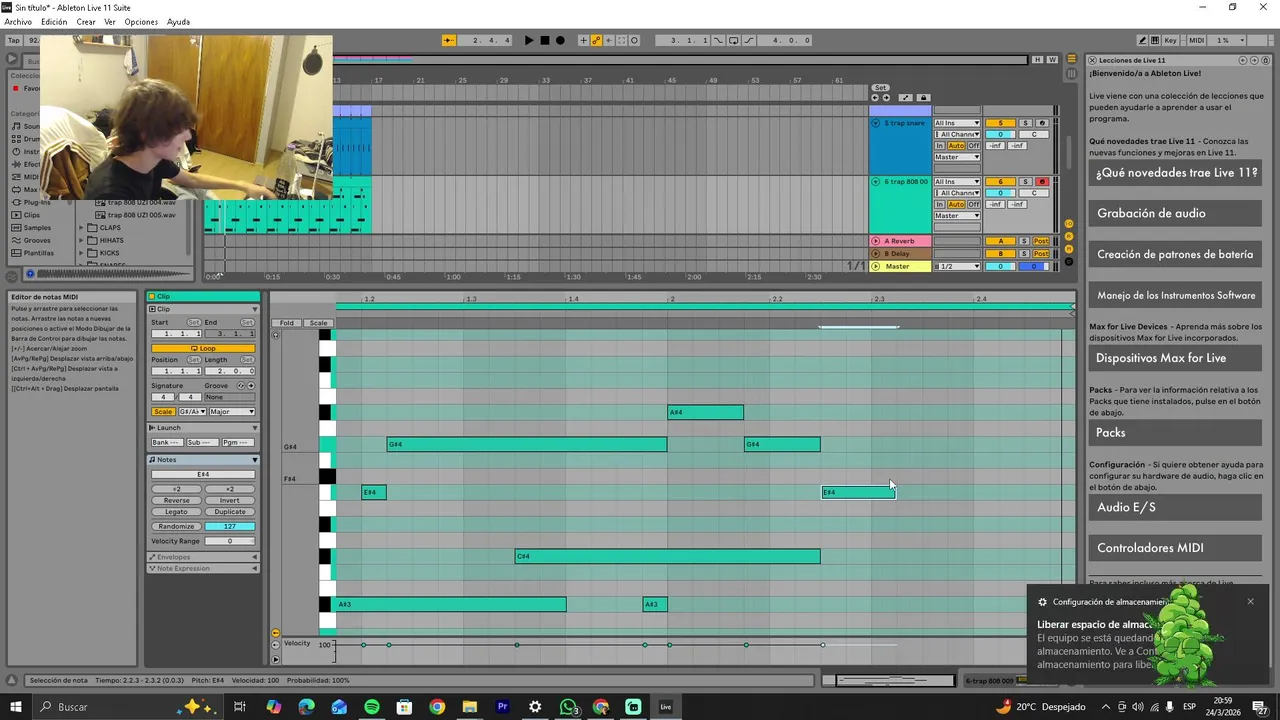The image size is (1280, 720).
Task: Toggle Lock Envelopes padlock icon
Action: [x=924, y=98]
